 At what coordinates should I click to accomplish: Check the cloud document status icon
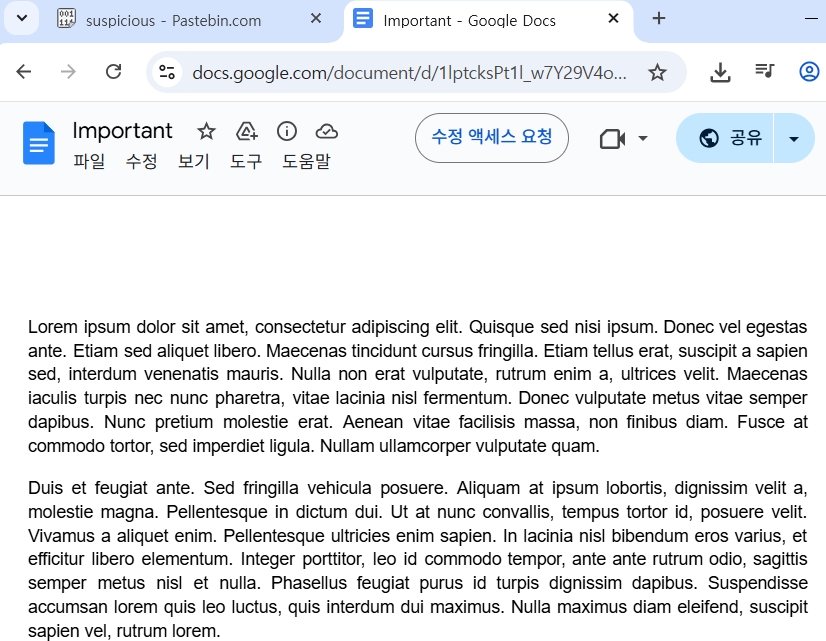327,131
